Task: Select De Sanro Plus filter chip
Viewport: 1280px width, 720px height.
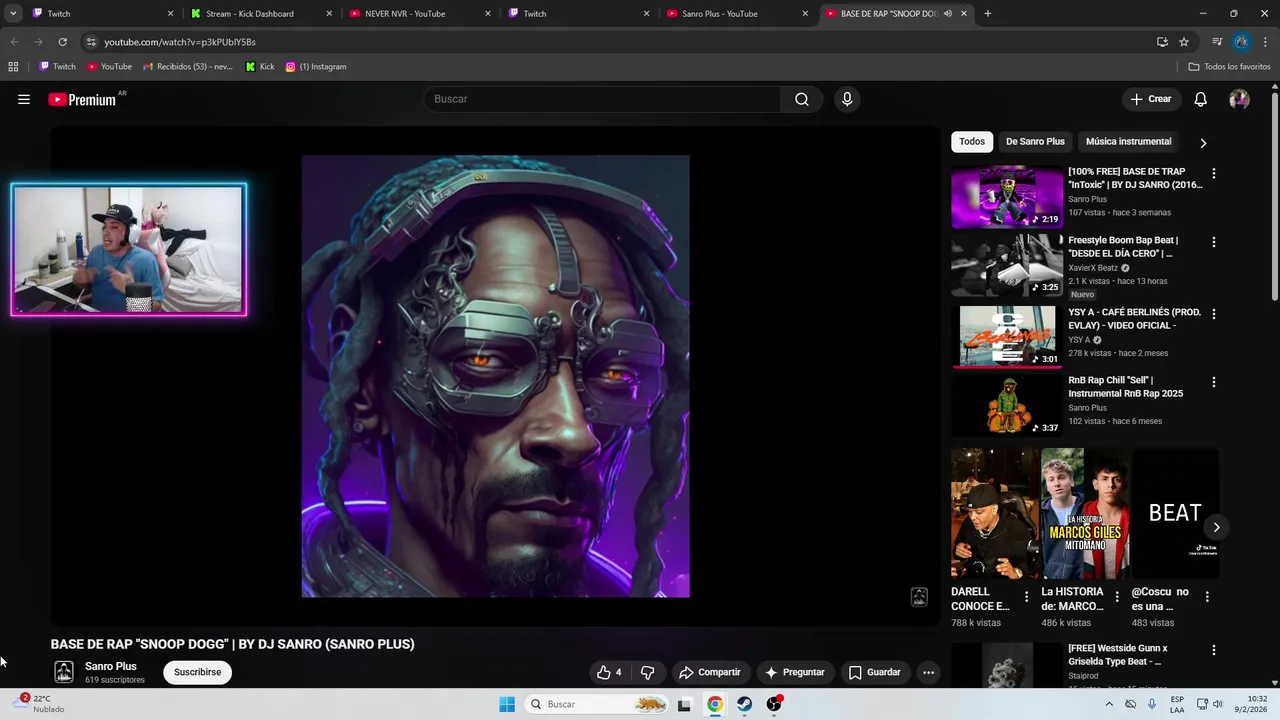Action: (1035, 142)
